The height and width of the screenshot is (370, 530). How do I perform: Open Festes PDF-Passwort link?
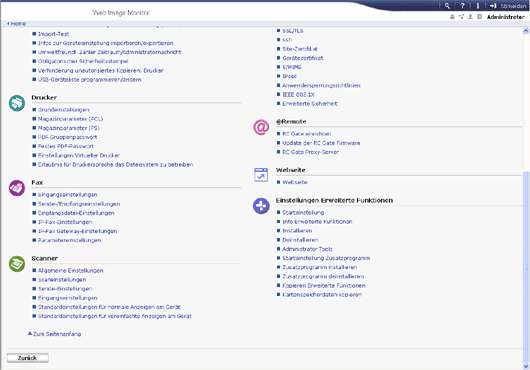click(x=66, y=146)
